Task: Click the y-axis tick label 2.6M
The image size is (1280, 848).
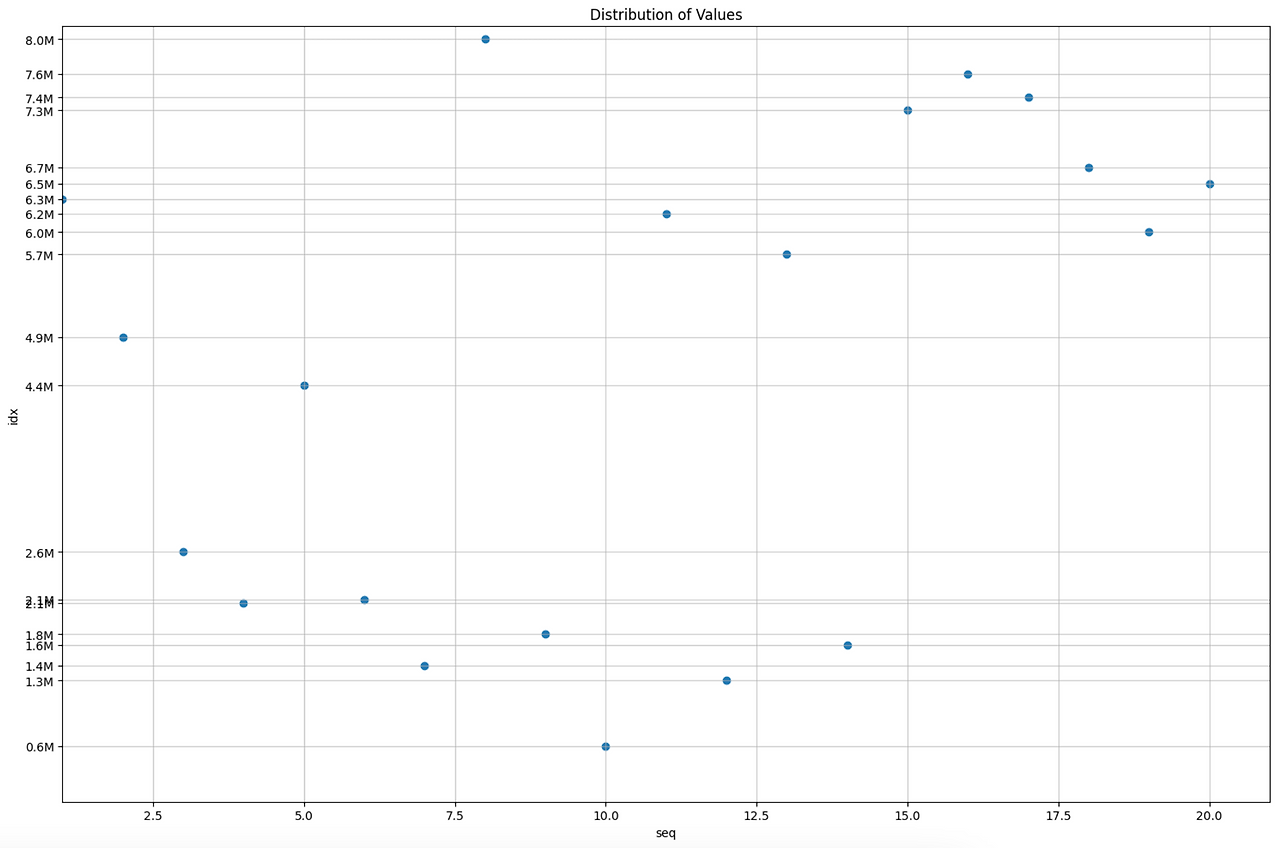Action: pos(39,553)
